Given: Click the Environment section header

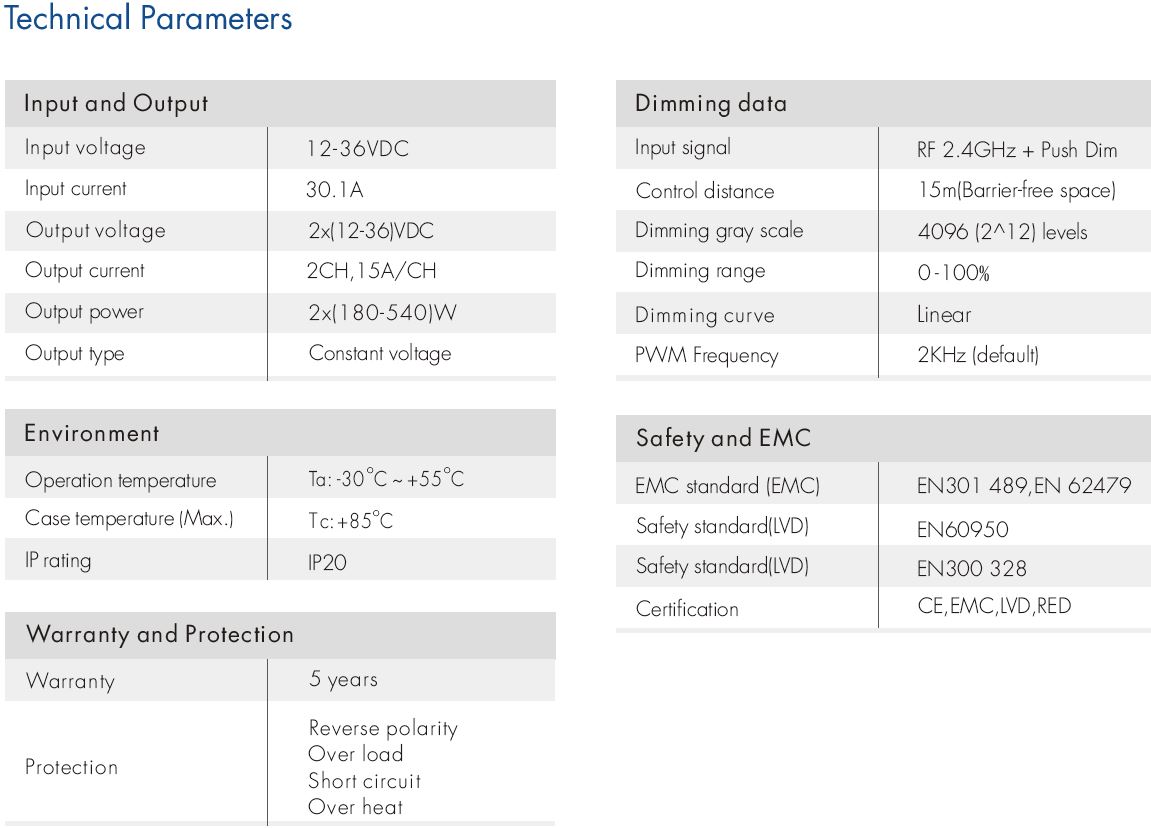Looking at the screenshot, I should pyautogui.click(x=92, y=434).
